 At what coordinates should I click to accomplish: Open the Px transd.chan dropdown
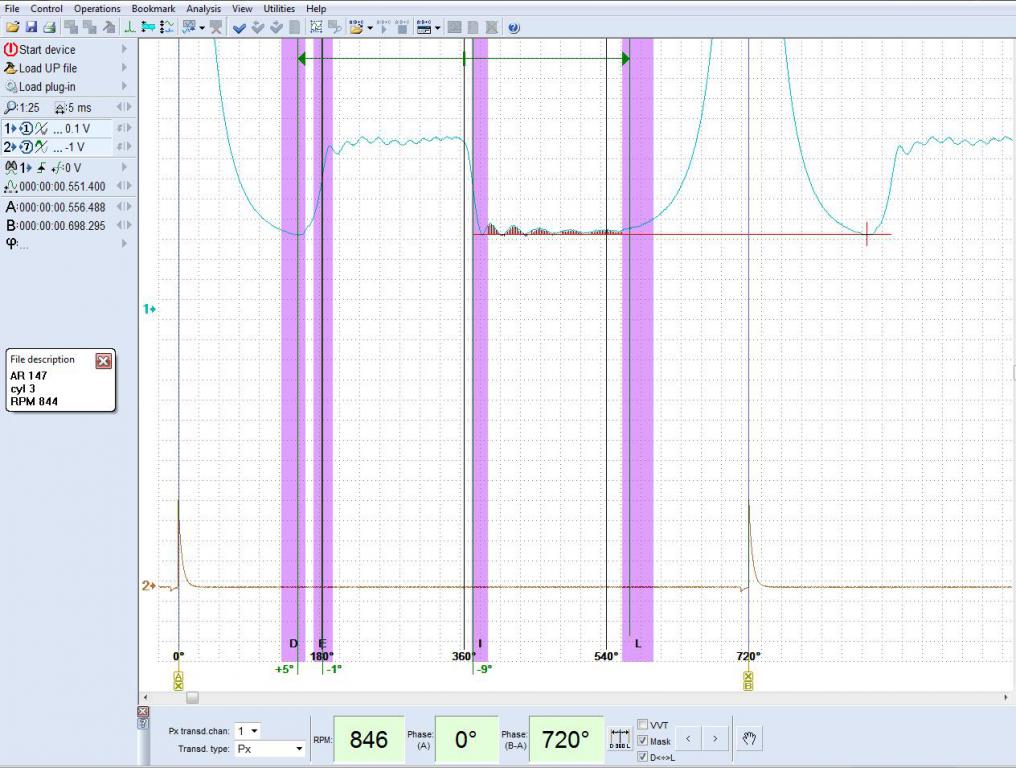249,731
